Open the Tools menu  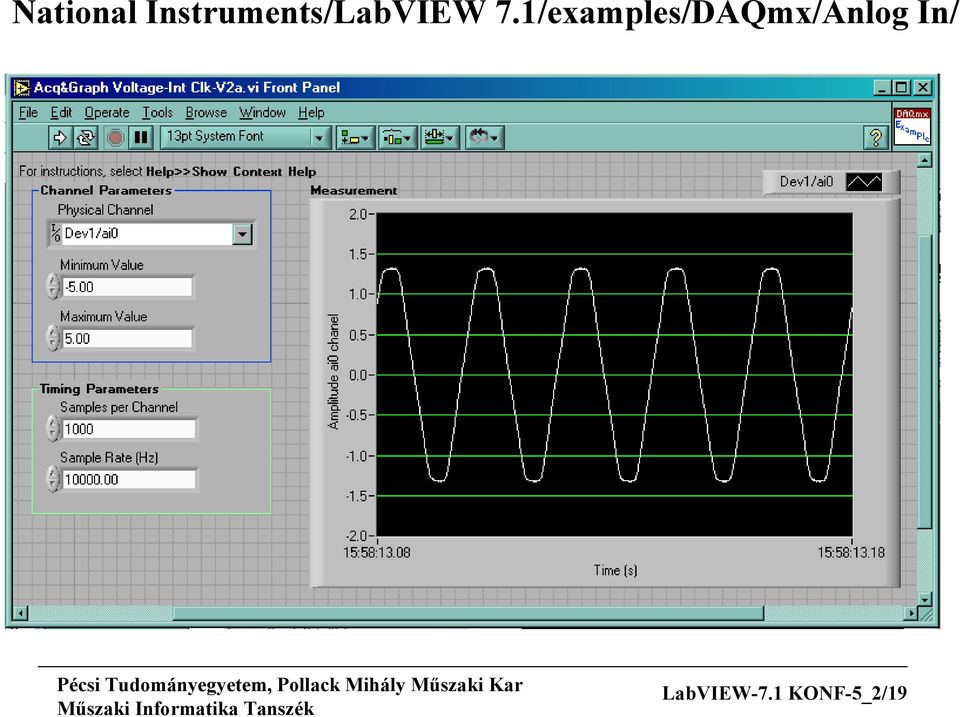(157, 113)
